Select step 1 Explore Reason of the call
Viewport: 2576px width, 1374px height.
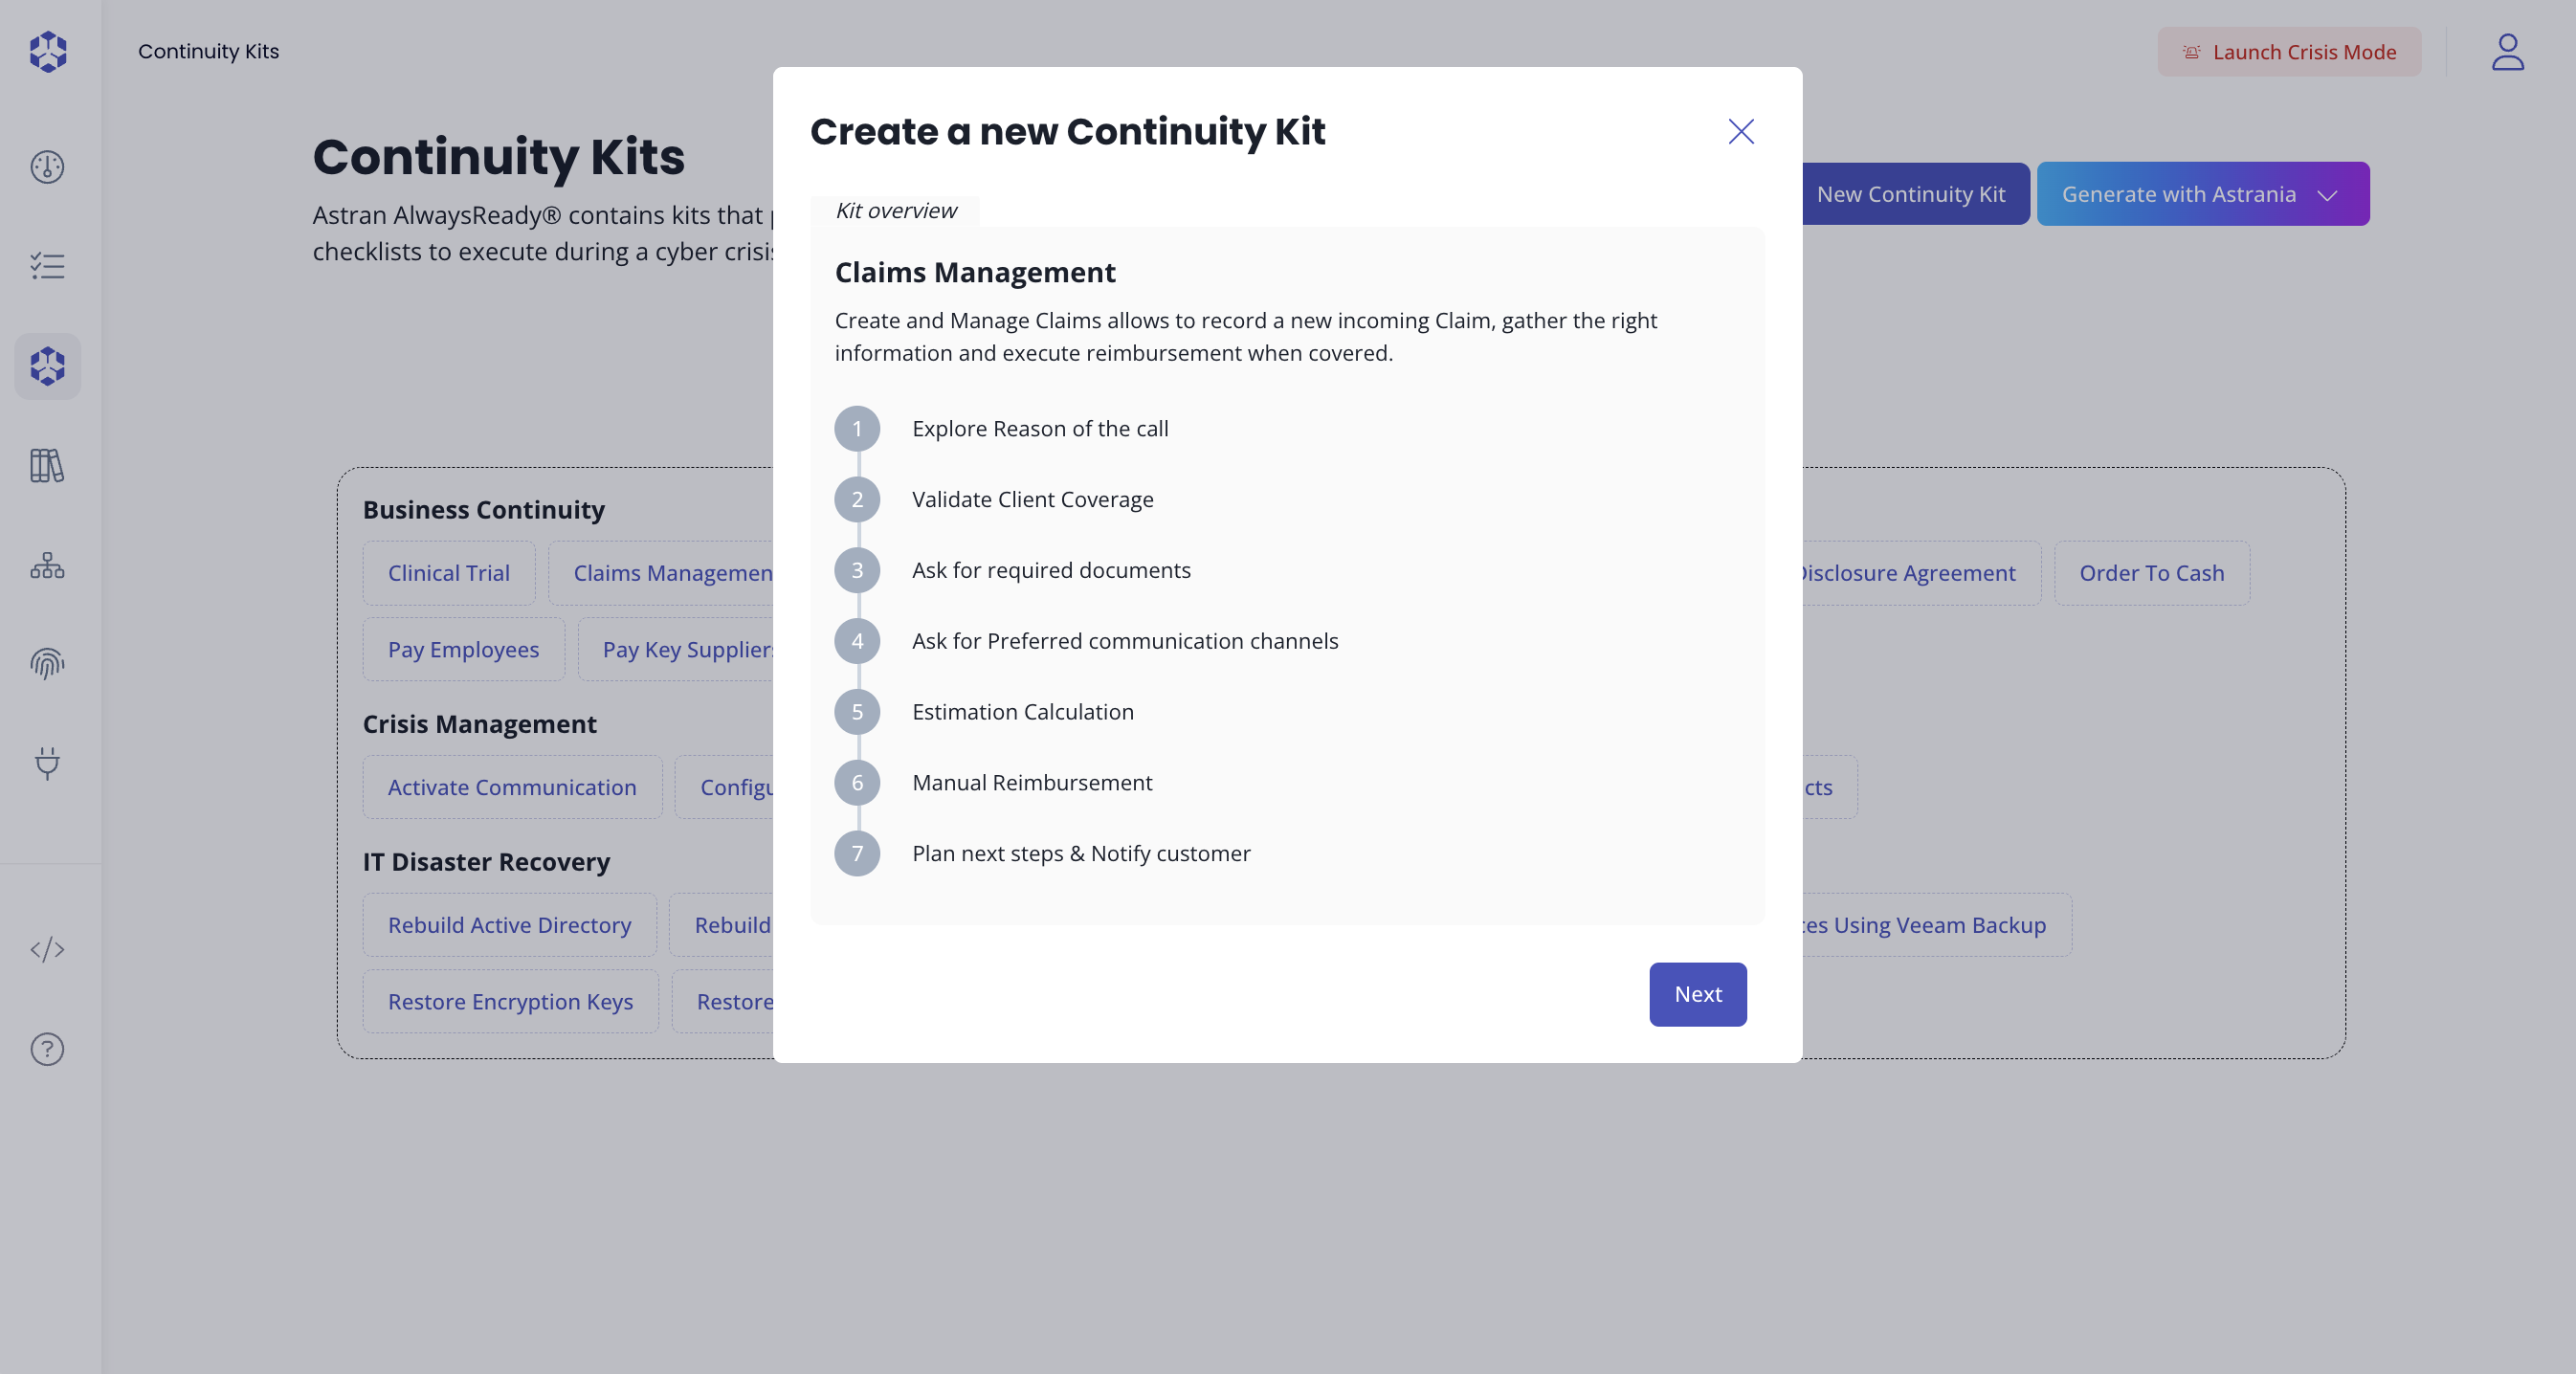point(1039,429)
